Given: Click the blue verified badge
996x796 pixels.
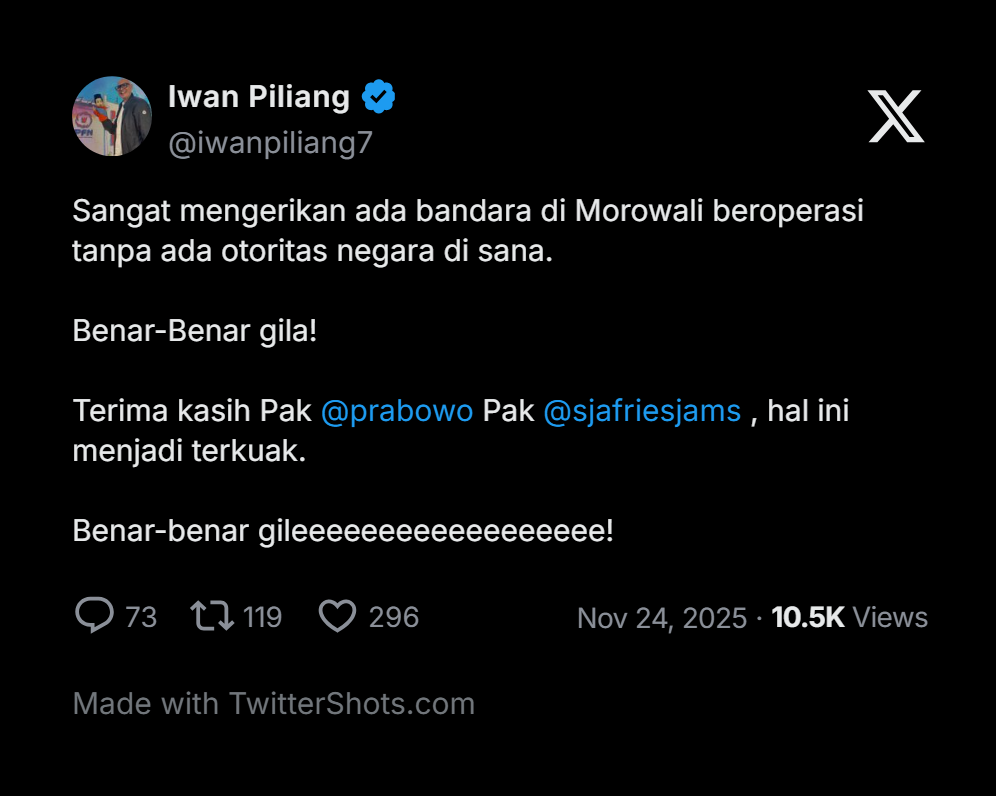Looking at the screenshot, I should 379,97.
